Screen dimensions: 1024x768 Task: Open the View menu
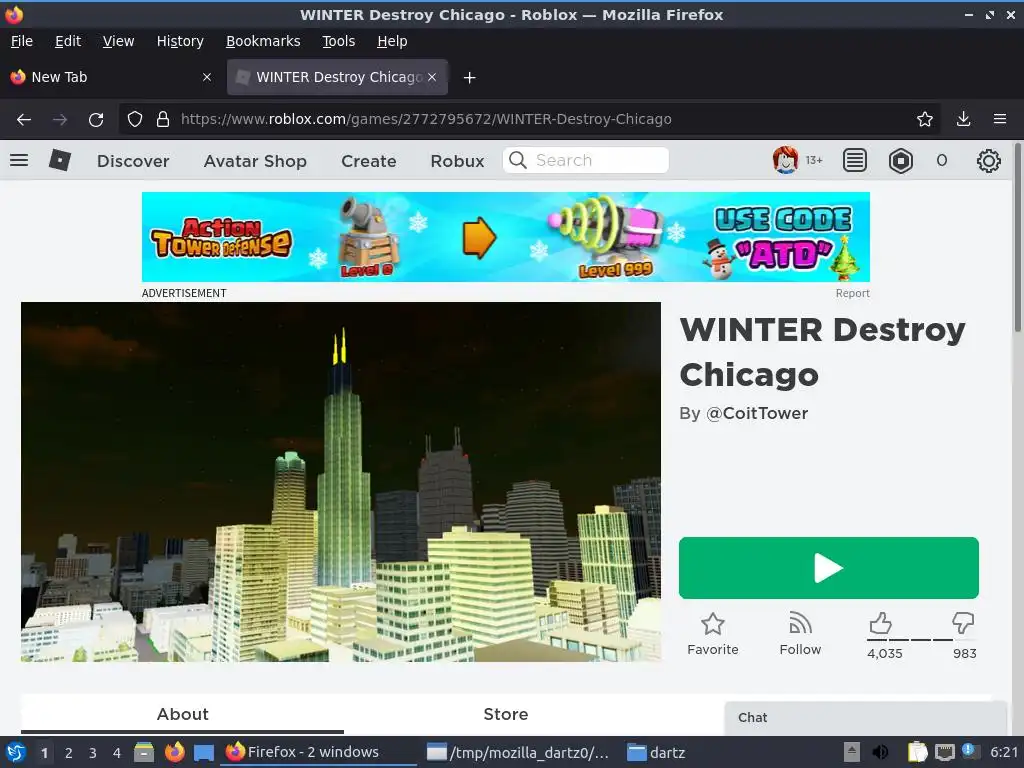click(118, 41)
